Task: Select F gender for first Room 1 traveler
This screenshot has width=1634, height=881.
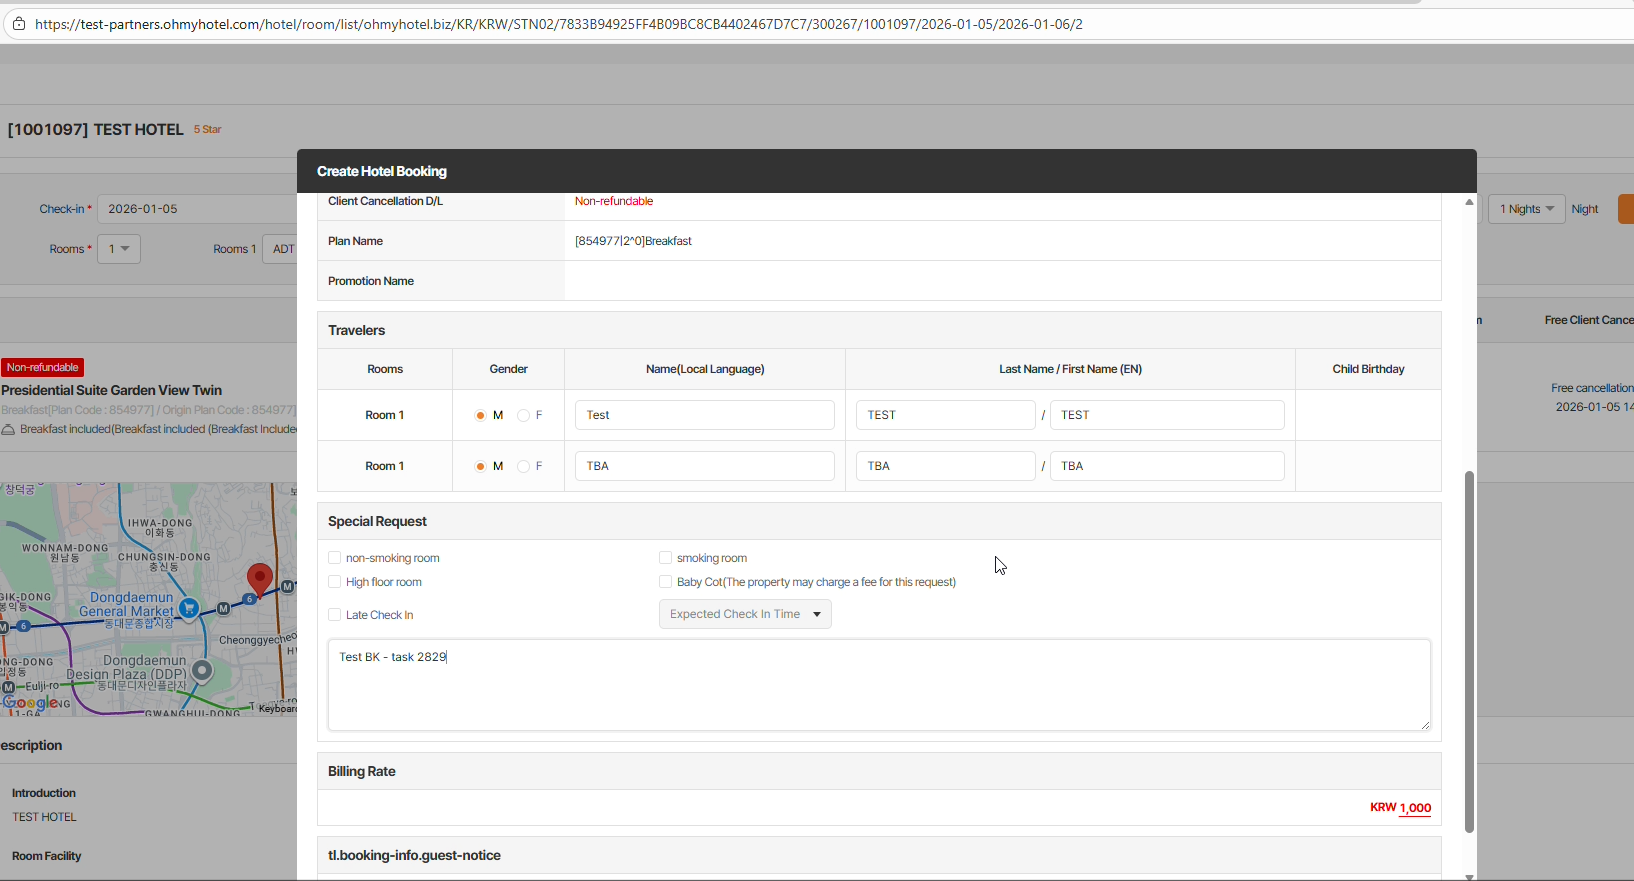Action: [523, 415]
